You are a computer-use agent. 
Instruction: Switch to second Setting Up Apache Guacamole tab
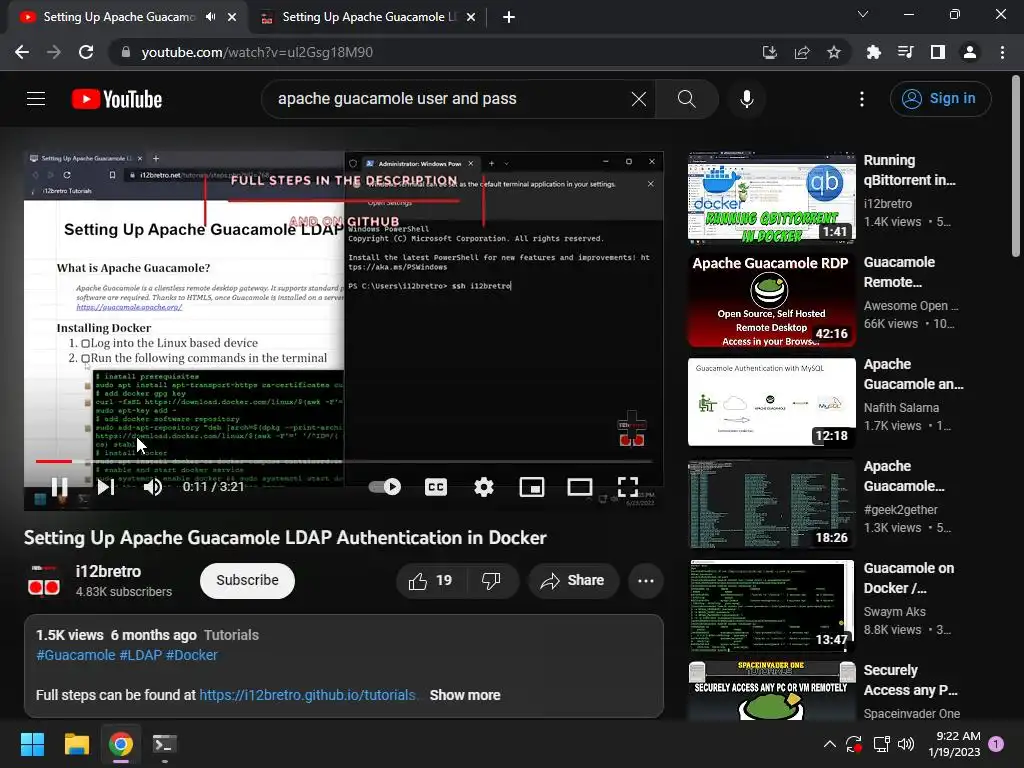pos(369,17)
